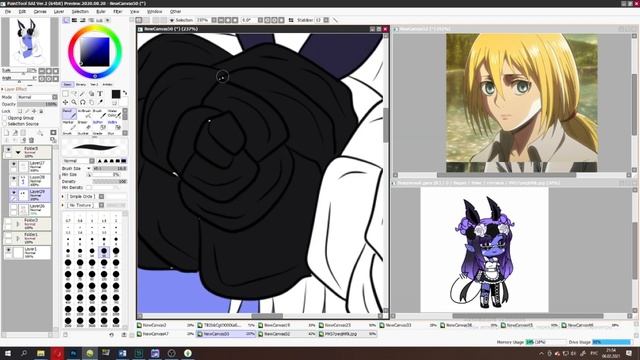640x360 pixels.
Task: Expand the Folder3 layer group
Action: pyautogui.click(x=18, y=224)
